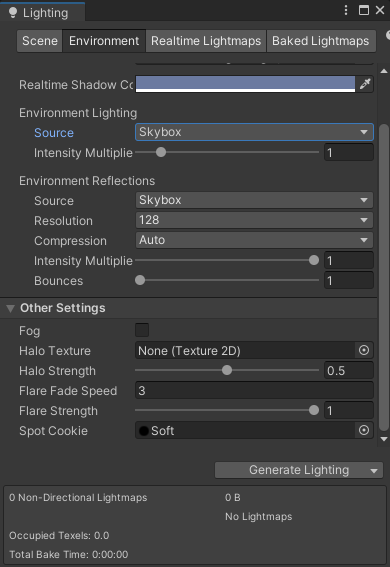Switch to the Scene tab
390x567 pixels.
pyautogui.click(x=40, y=41)
